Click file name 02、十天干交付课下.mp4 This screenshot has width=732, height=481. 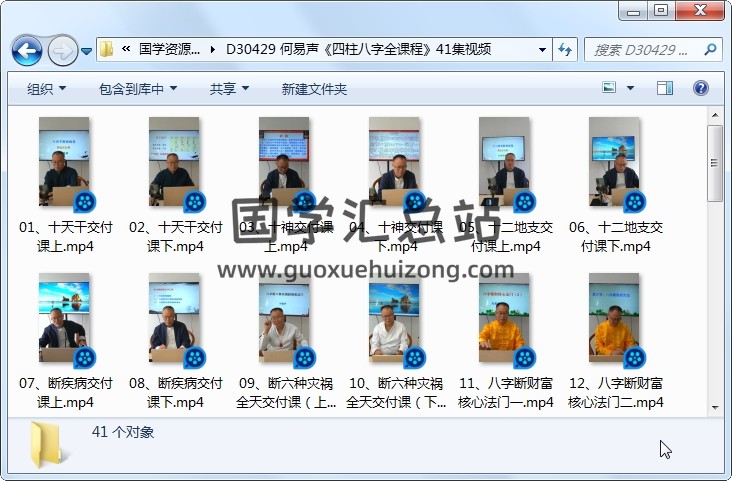[x=176, y=237]
